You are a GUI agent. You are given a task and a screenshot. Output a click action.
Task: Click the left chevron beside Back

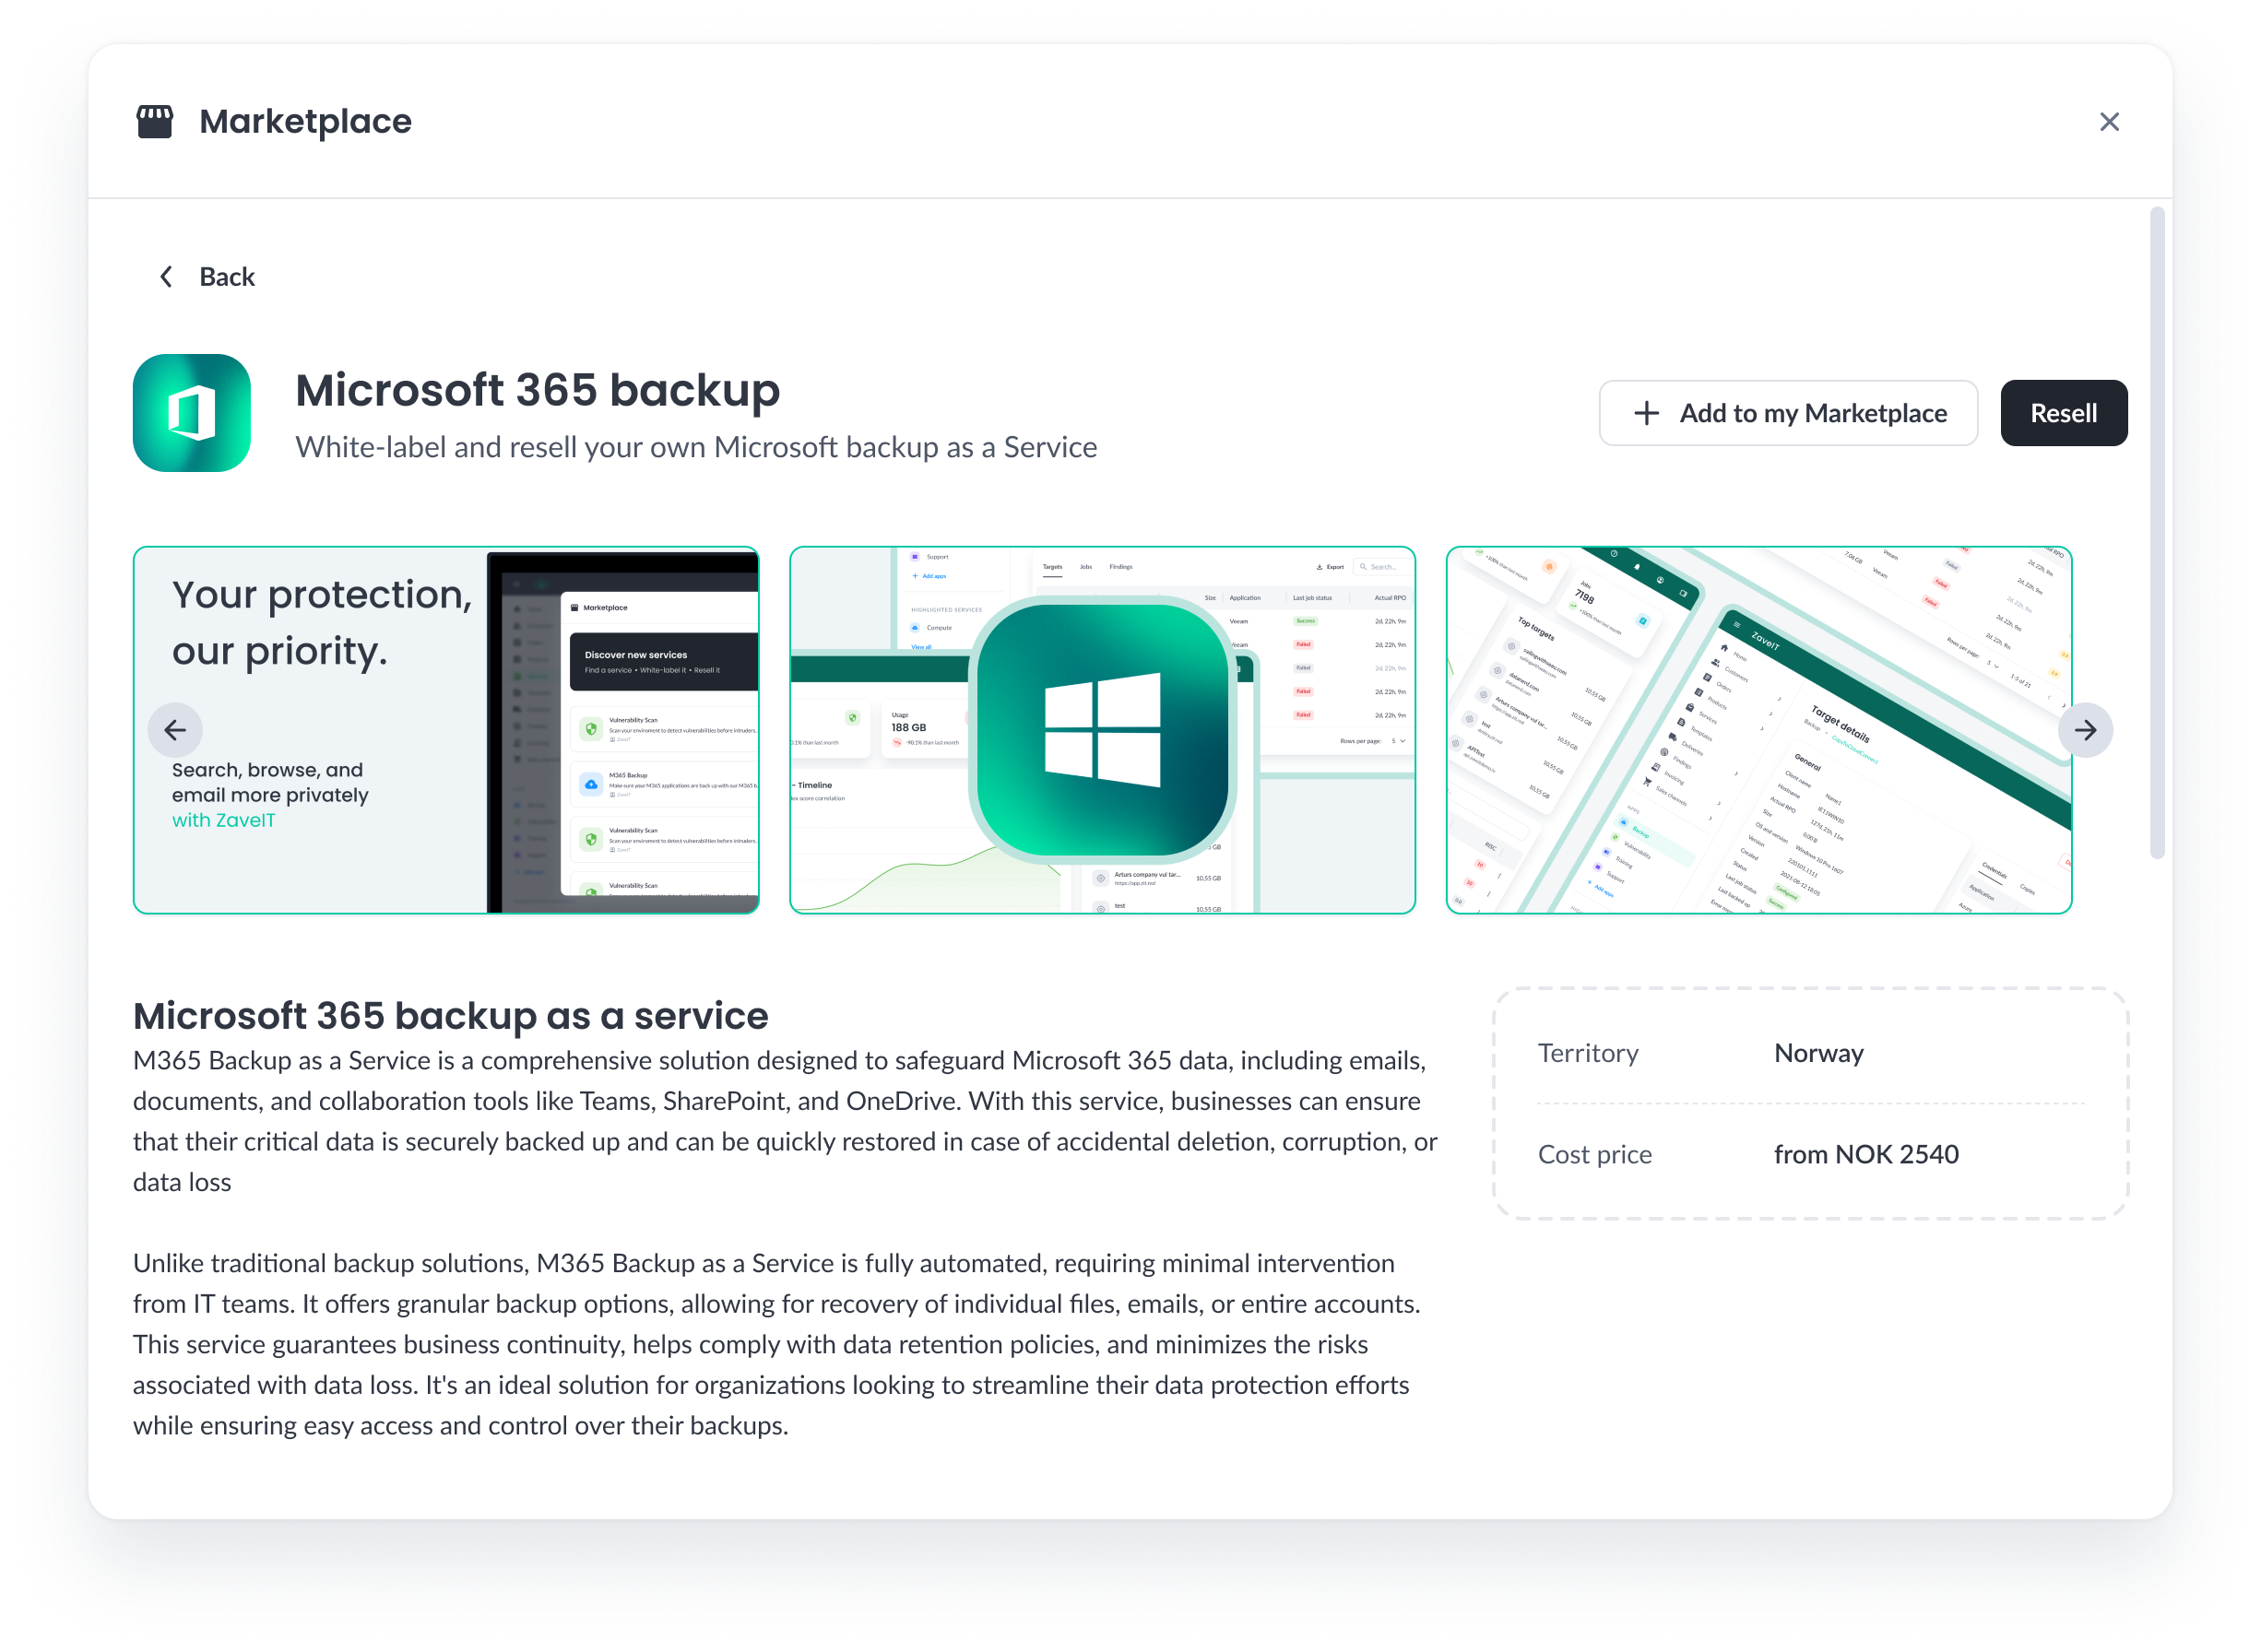[166, 277]
